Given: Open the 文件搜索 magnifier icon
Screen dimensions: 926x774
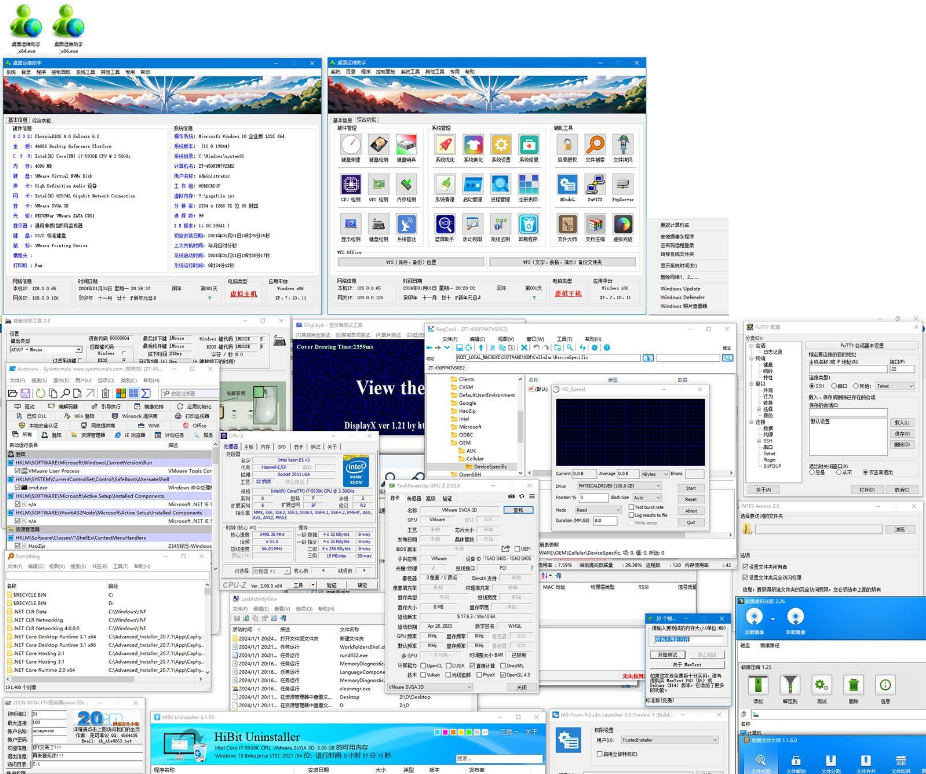Looking at the screenshot, I should pyautogui.click(x=595, y=146).
